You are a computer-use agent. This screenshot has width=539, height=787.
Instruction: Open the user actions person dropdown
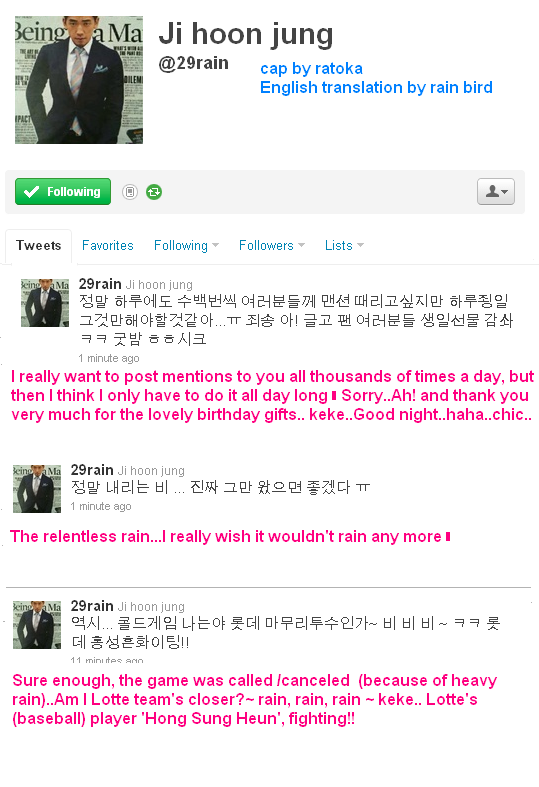pyautogui.click(x=496, y=191)
